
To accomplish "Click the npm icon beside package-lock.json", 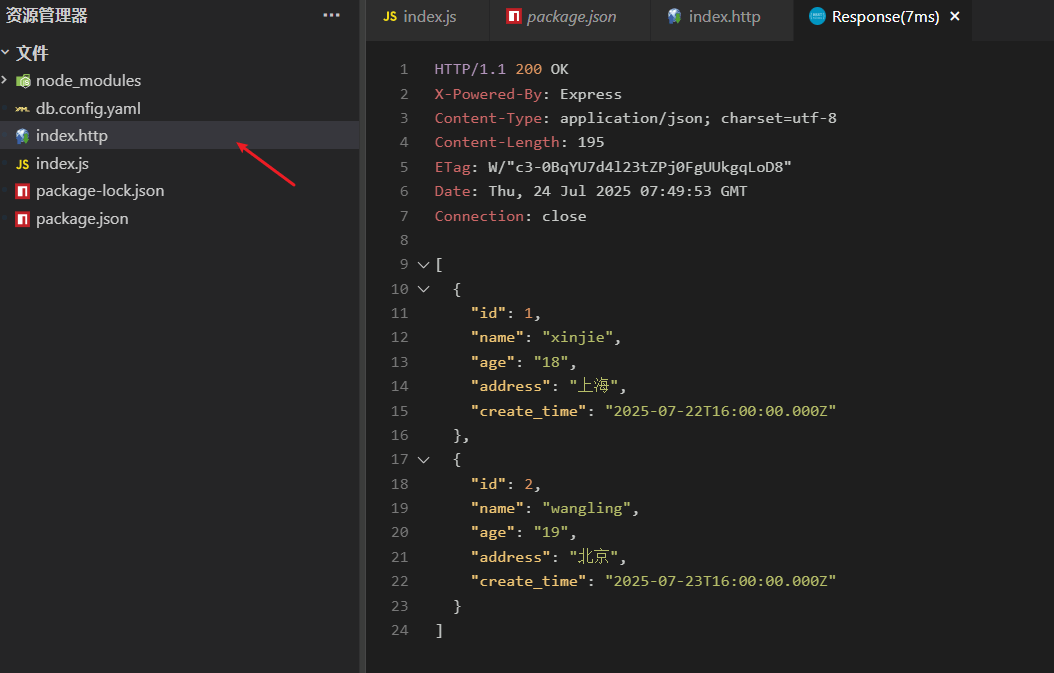I will (22, 191).
